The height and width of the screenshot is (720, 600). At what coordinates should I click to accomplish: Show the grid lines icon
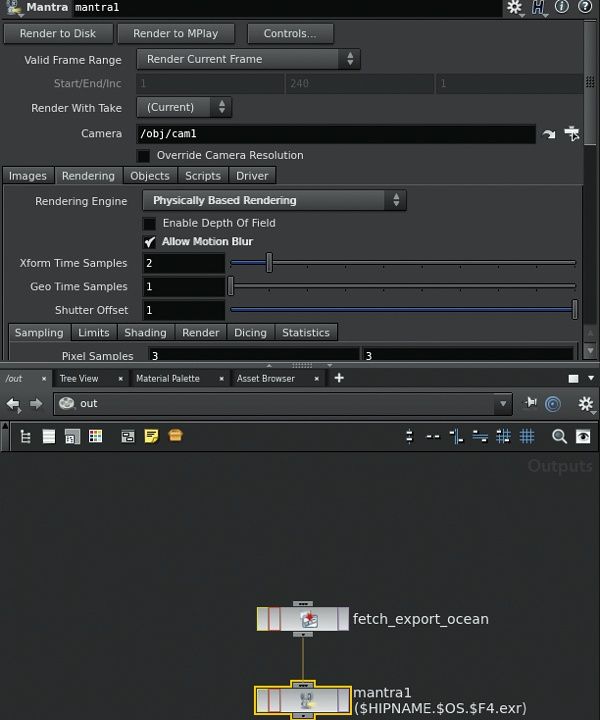(x=527, y=436)
